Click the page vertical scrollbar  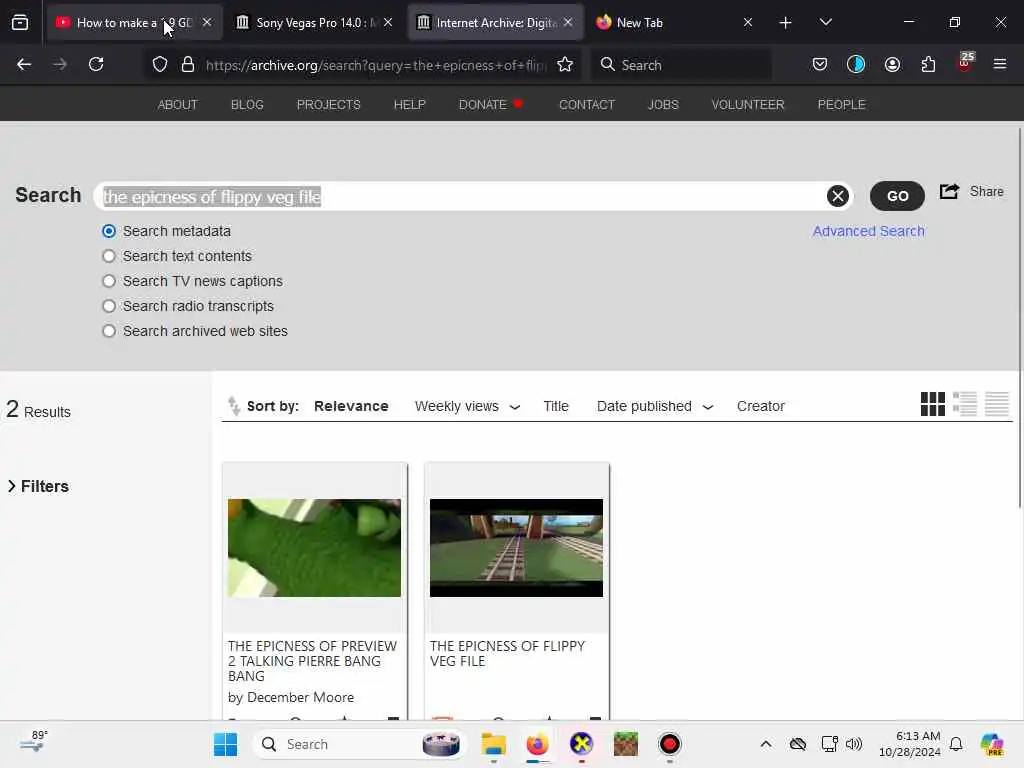pos(1019,317)
